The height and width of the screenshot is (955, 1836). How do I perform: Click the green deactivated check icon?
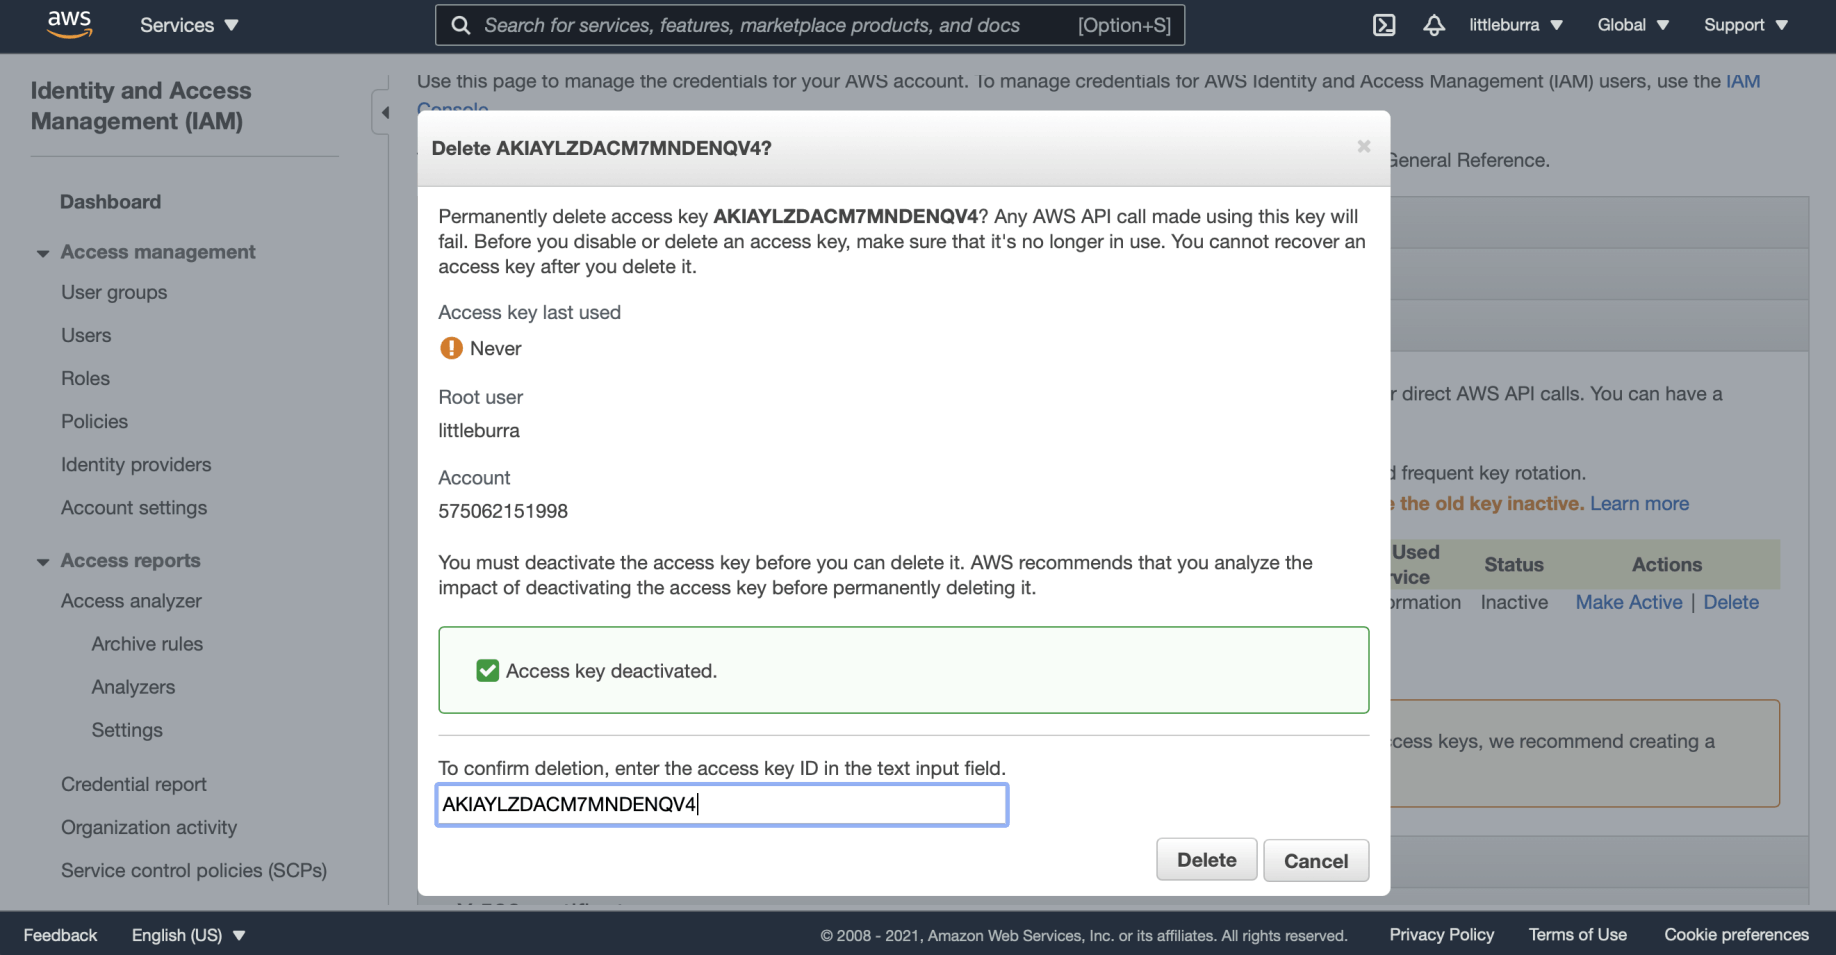tap(488, 671)
